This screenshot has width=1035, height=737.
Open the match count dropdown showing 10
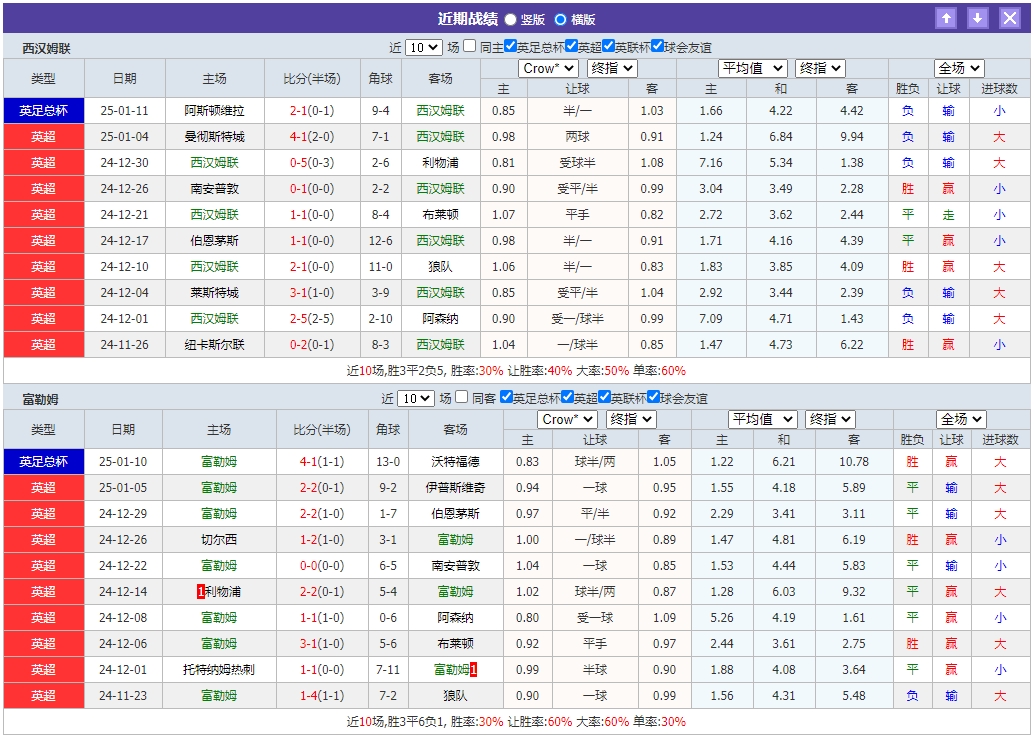coord(424,44)
